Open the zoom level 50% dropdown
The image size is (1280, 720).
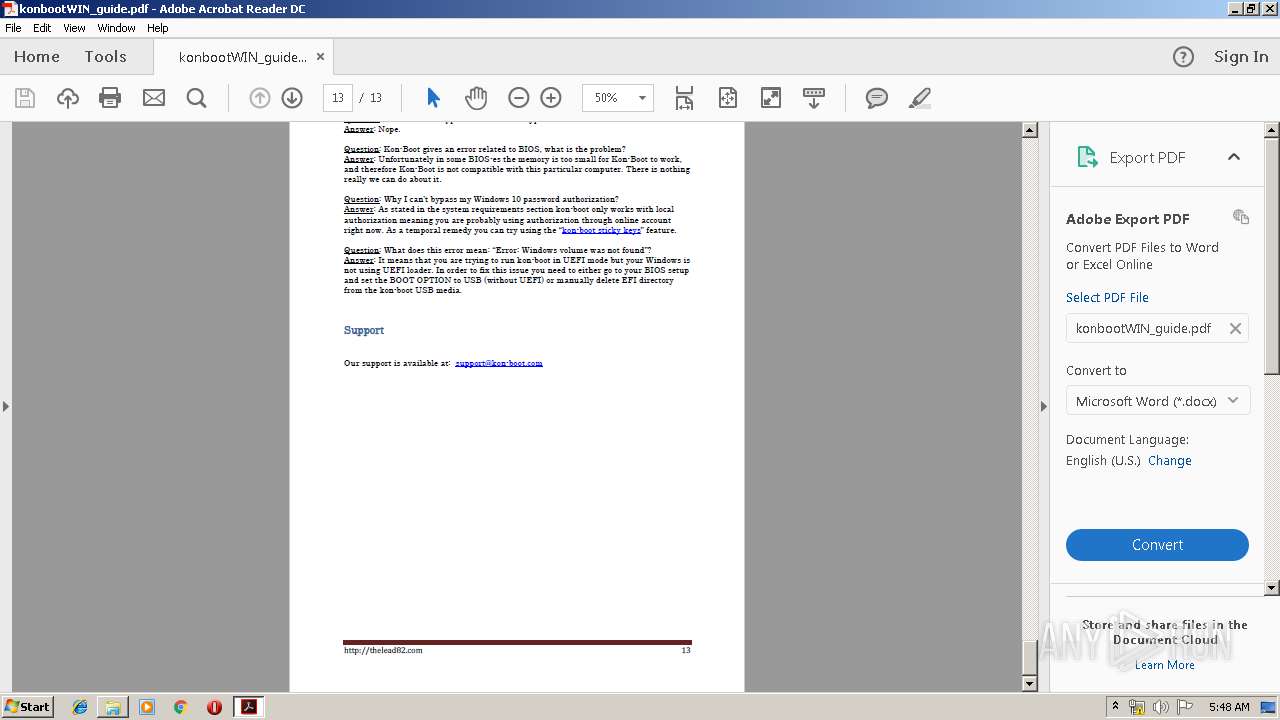click(x=642, y=98)
